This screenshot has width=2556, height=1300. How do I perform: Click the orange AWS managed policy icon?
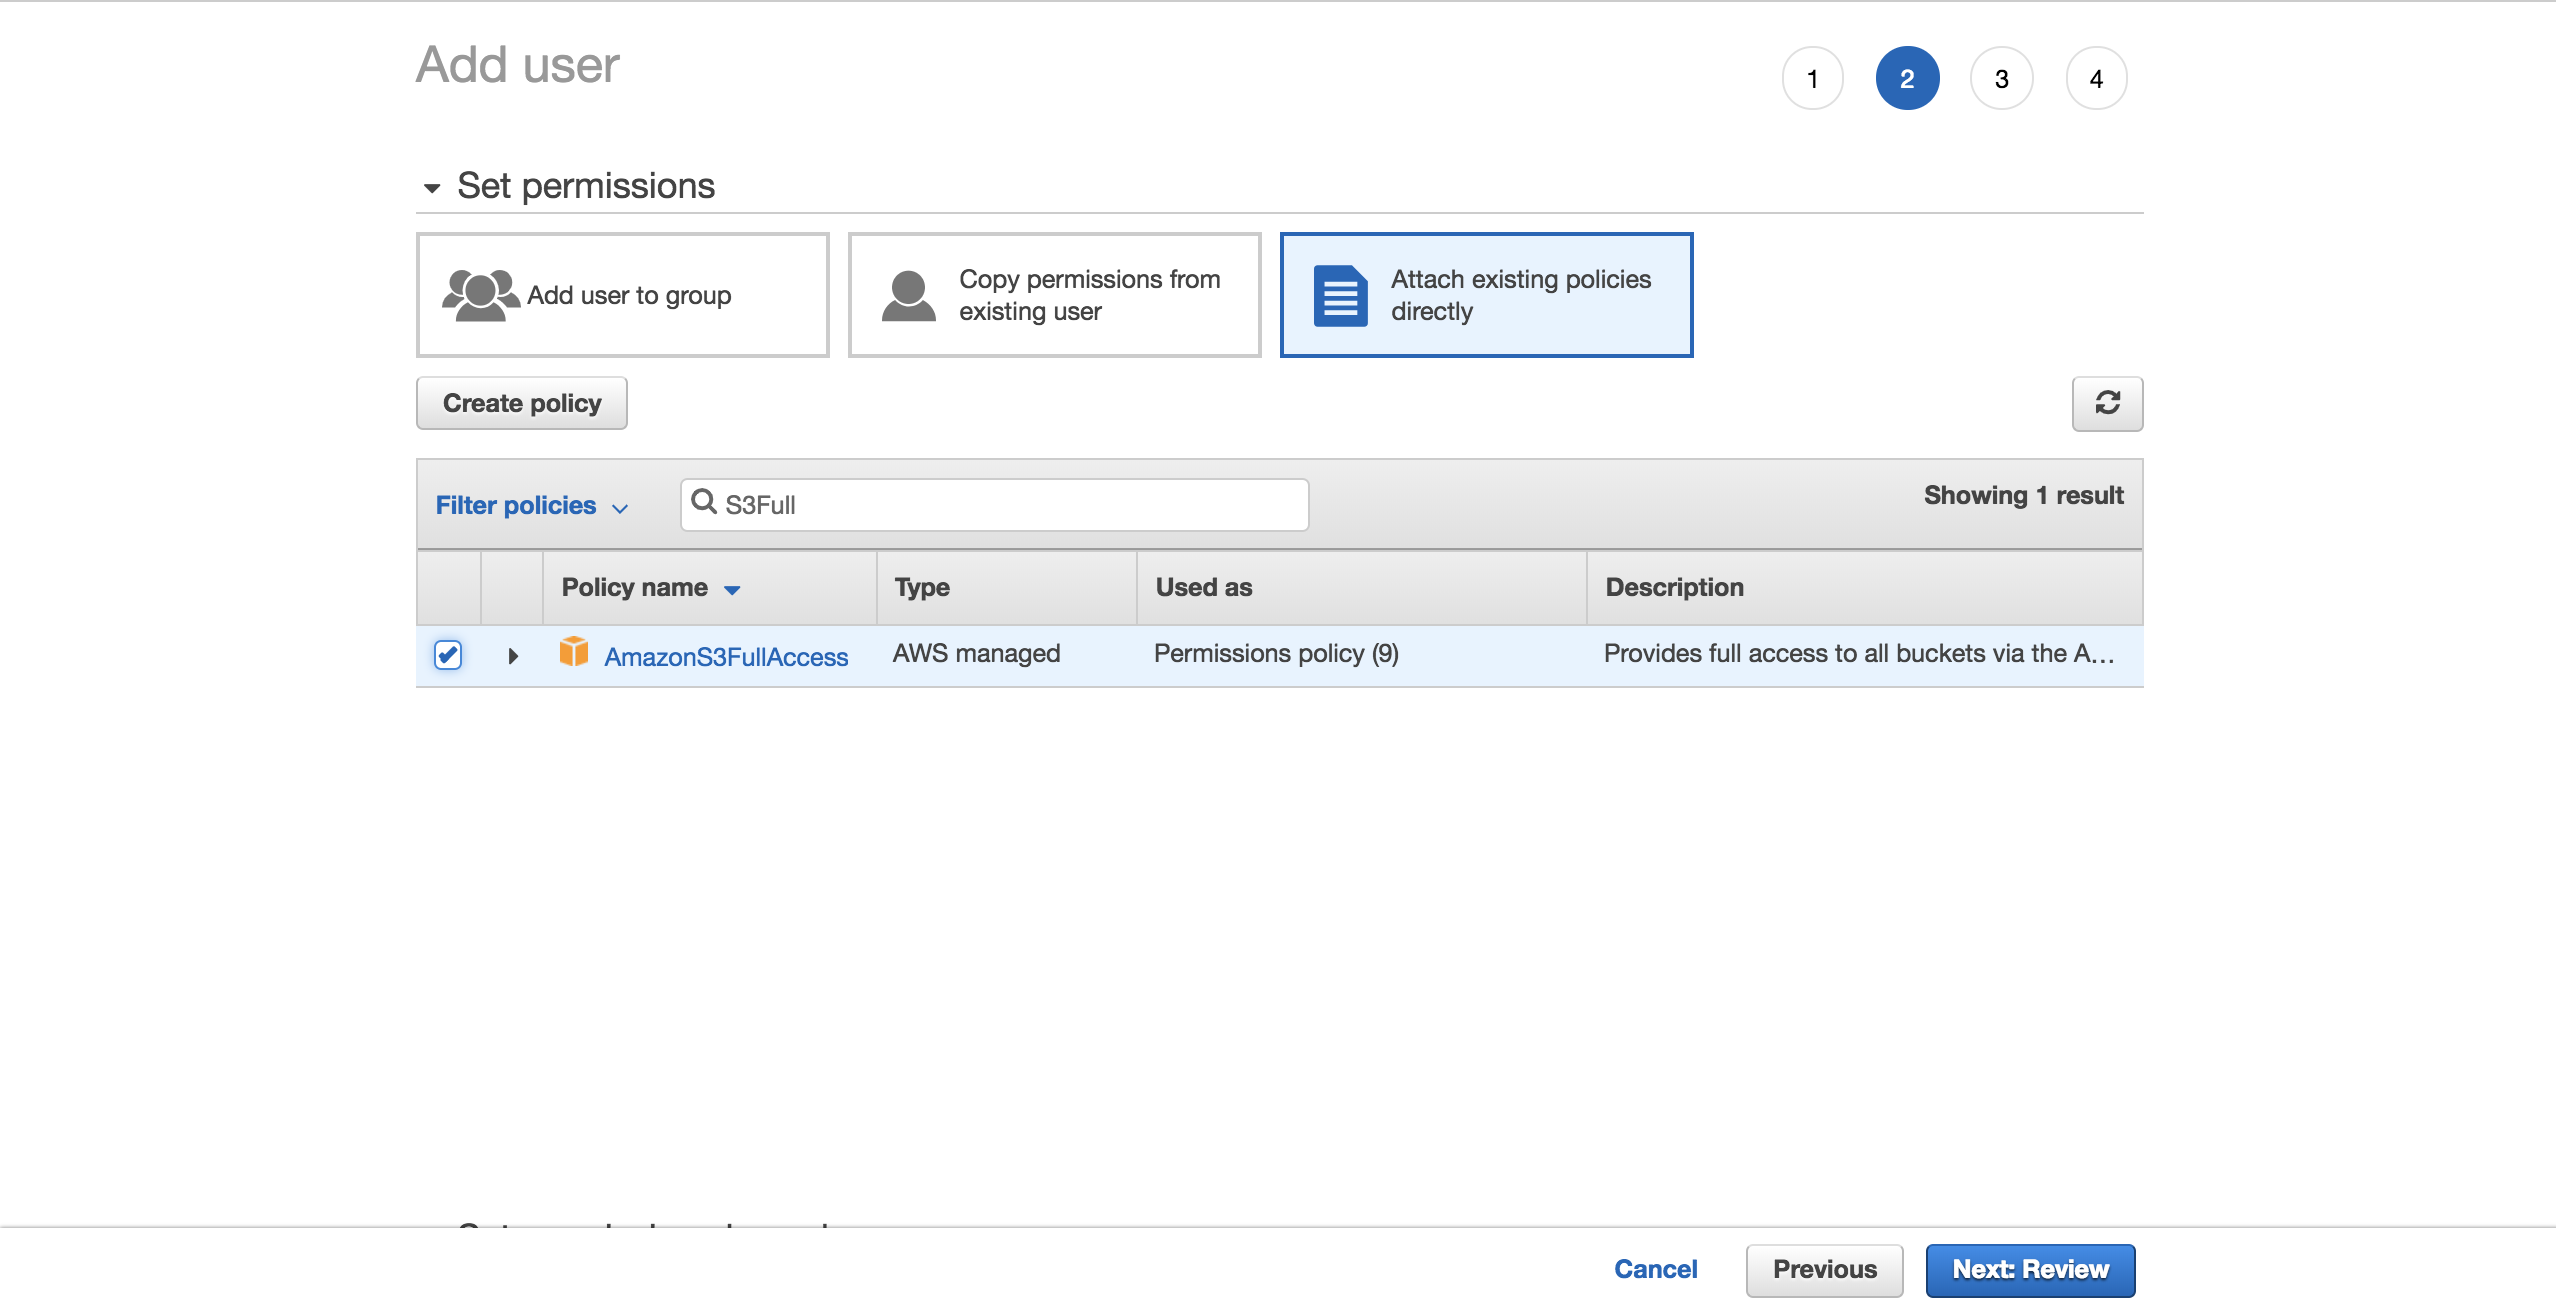(x=576, y=654)
